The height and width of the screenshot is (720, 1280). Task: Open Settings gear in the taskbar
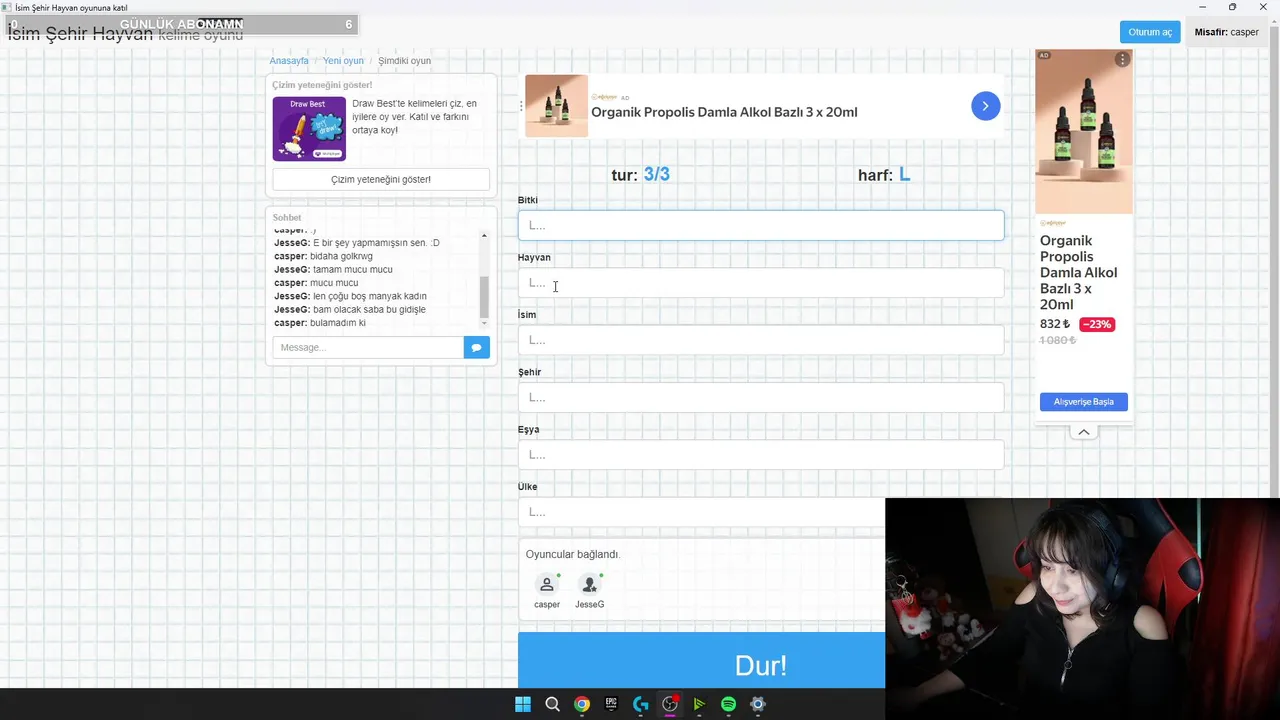[758, 704]
